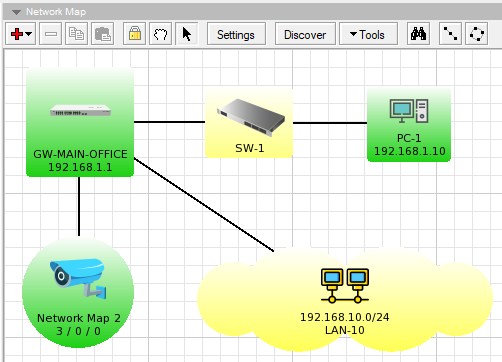Screen dimensions: 502x362
Task: Open the Add dropdown arrow
Action: coord(29,34)
